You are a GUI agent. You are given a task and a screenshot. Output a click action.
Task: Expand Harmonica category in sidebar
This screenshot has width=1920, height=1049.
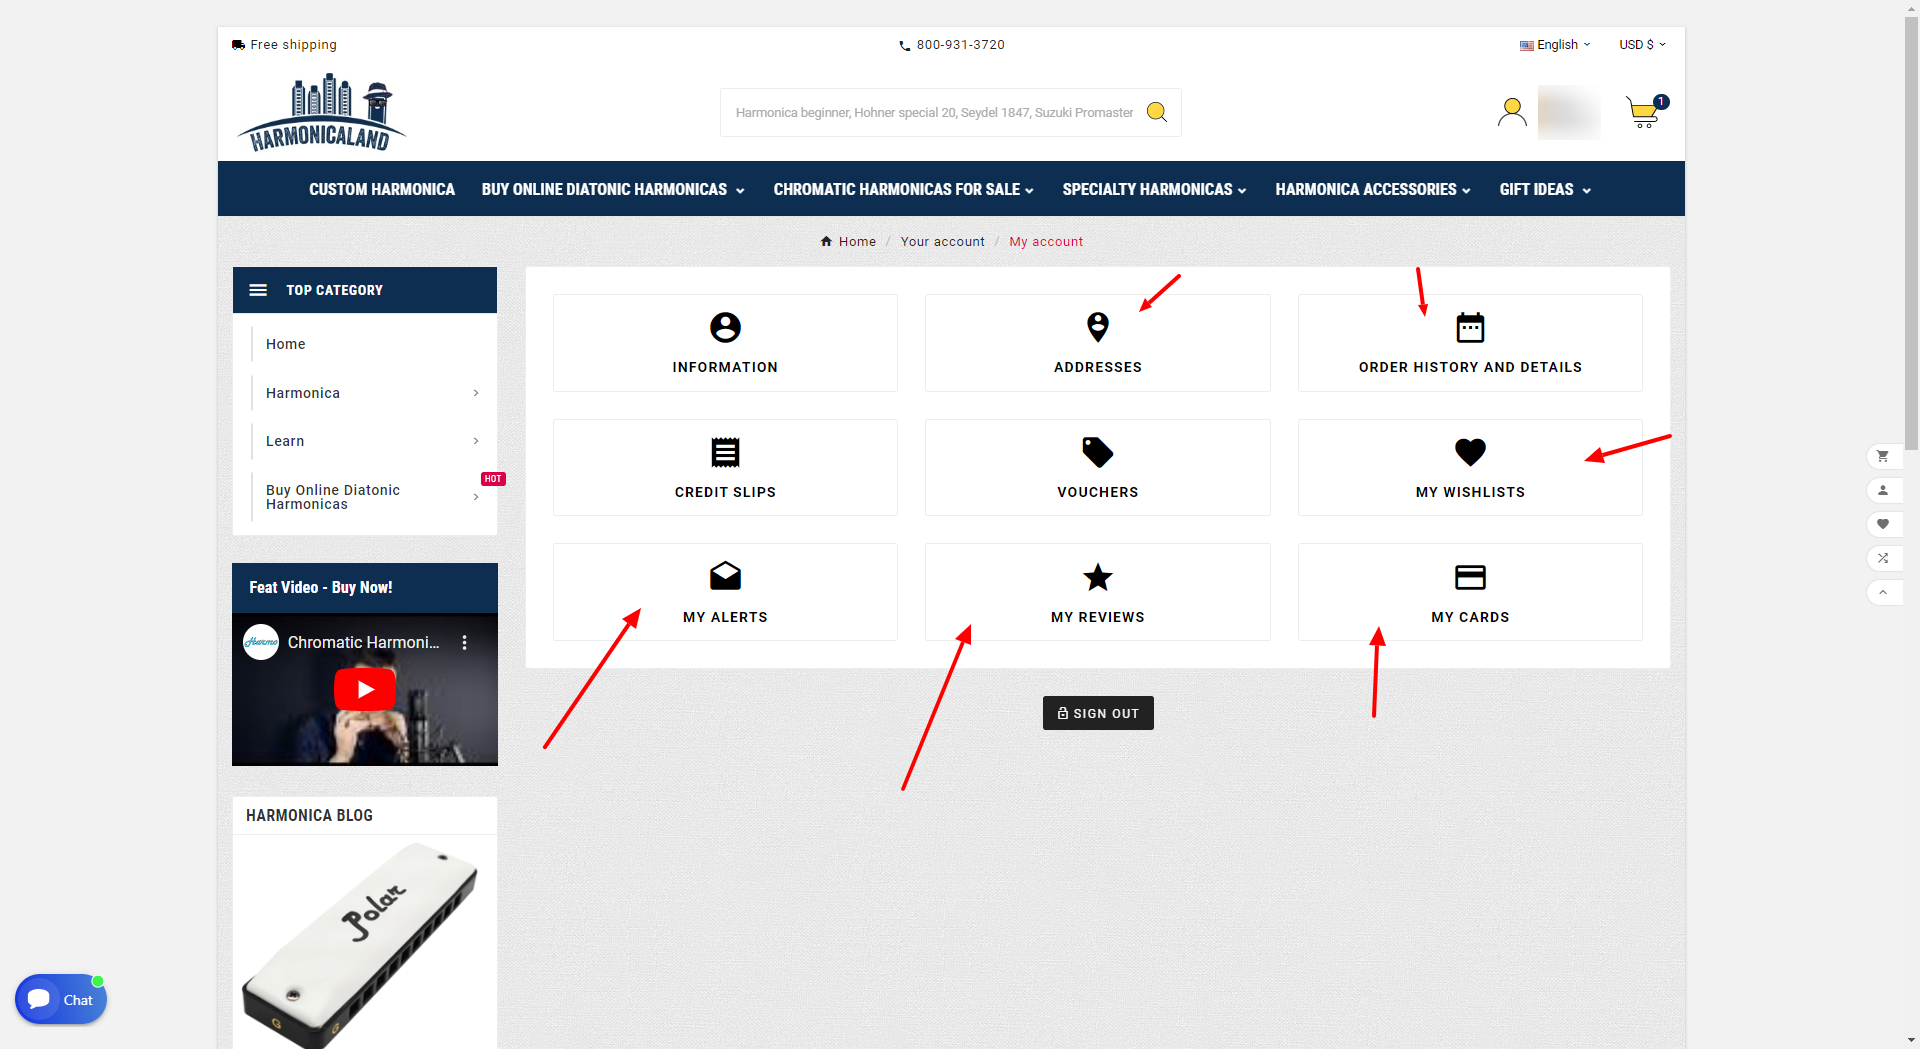(476, 393)
